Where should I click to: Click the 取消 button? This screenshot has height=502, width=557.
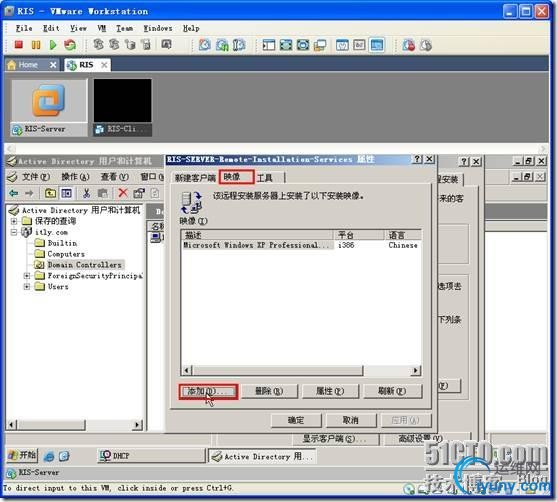click(351, 420)
